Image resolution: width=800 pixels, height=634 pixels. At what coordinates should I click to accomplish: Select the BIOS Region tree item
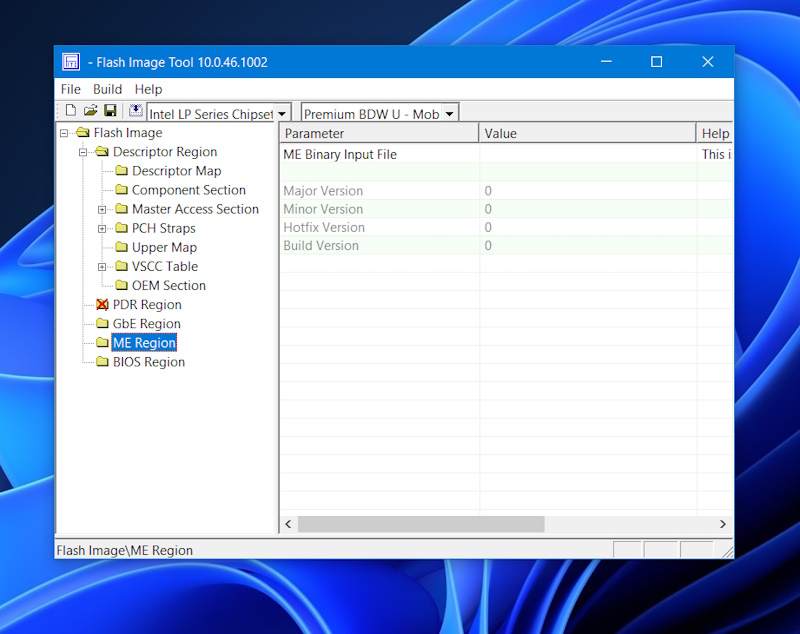pos(148,362)
